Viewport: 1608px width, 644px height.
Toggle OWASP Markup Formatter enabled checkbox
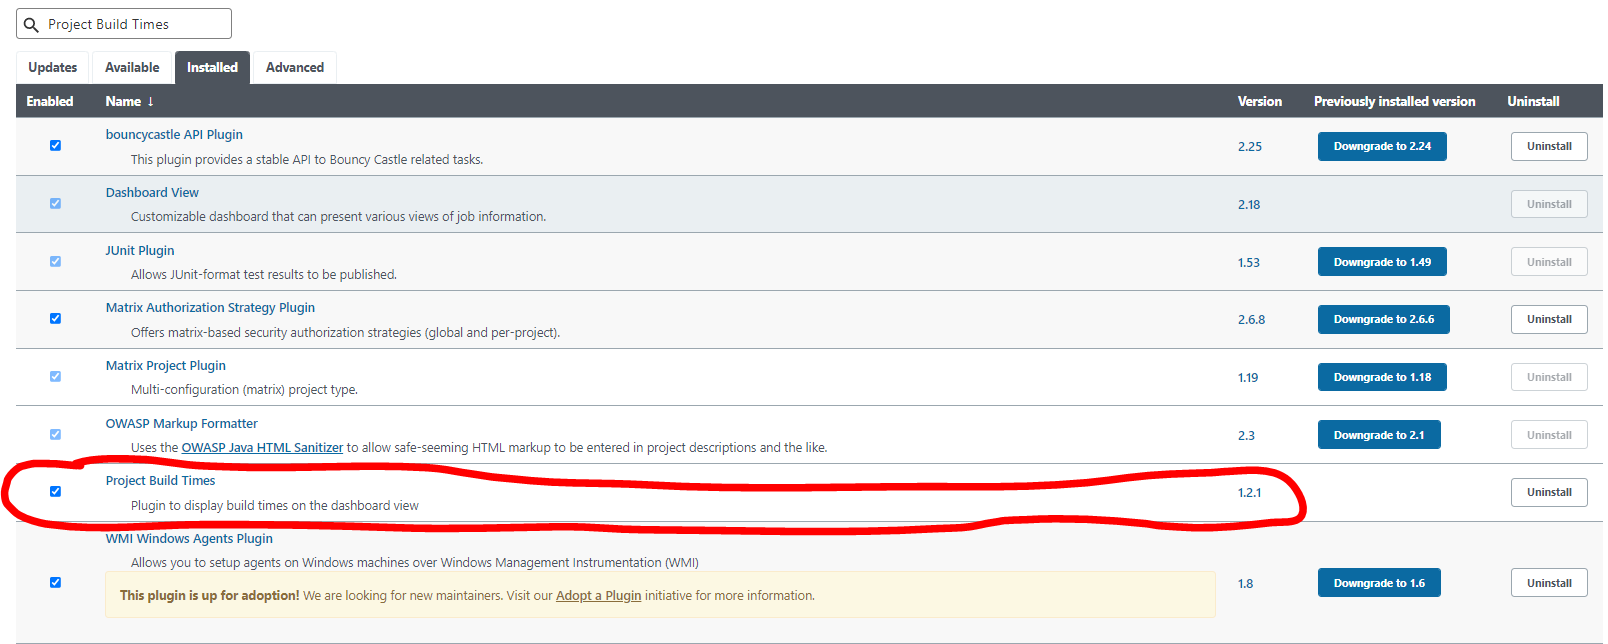55,434
